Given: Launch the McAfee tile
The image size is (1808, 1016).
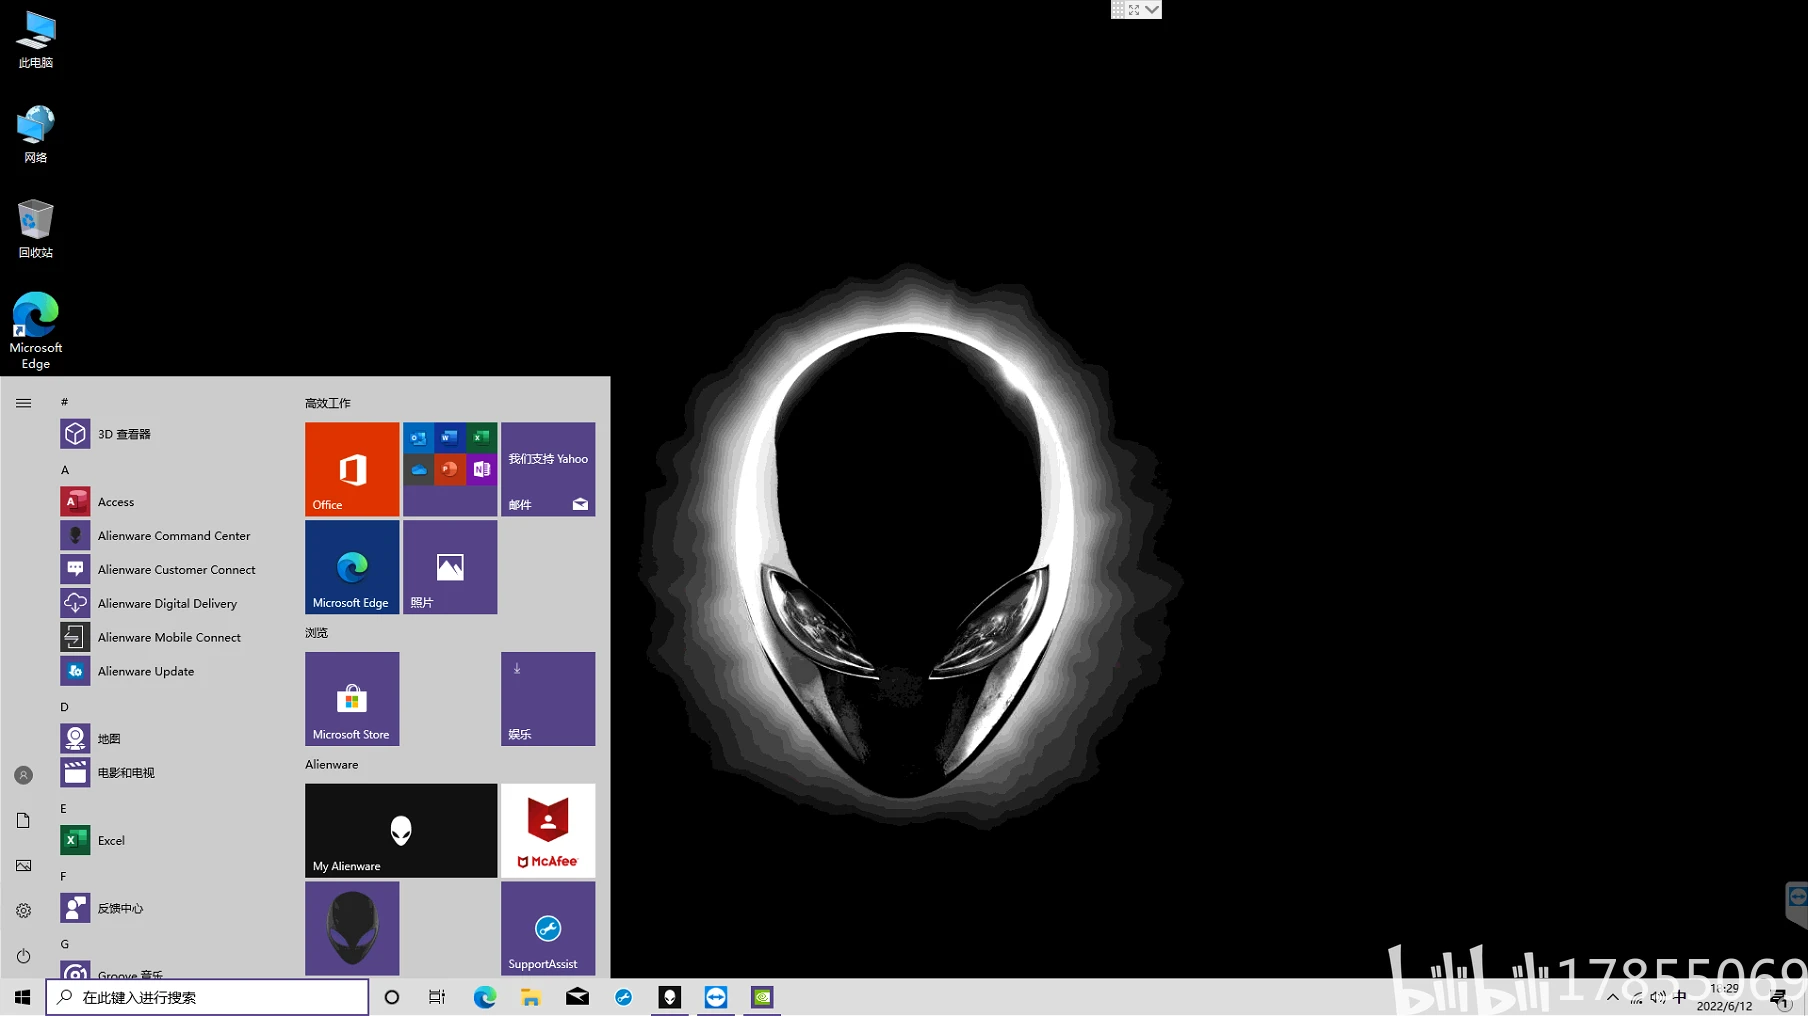Looking at the screenshot, I should pyautogui.click(x=547, y=830).
